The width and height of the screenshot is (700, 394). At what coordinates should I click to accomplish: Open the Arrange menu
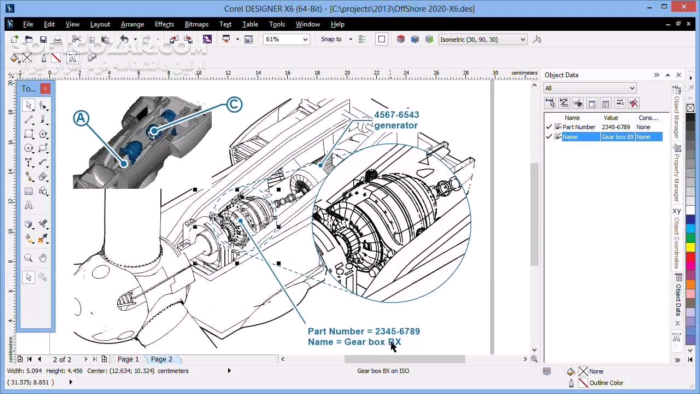pyautogui.click(x=132, y=24)
